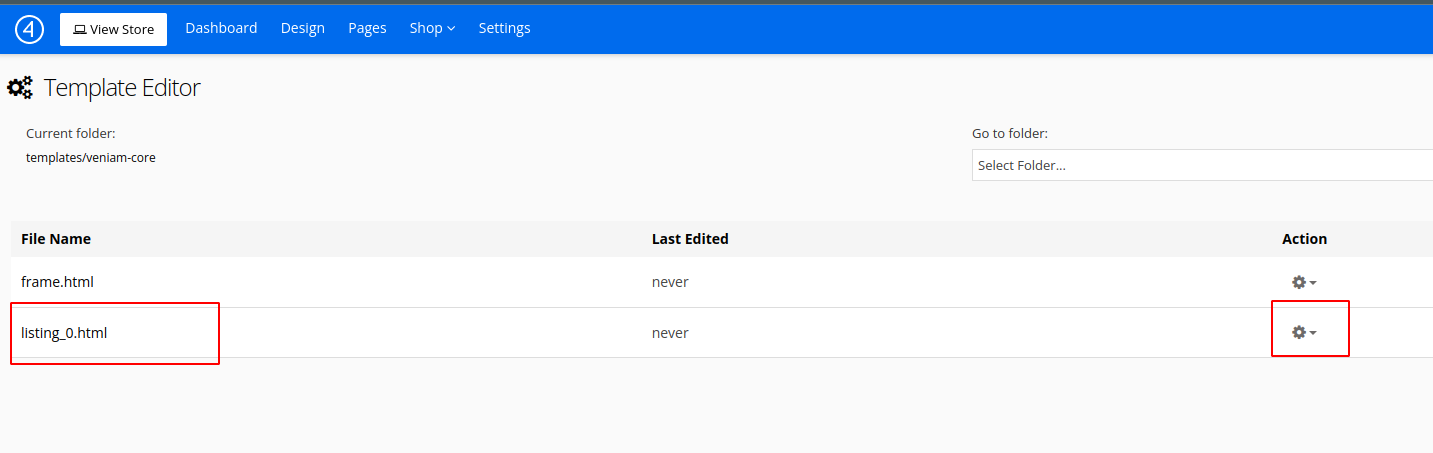Image resolution: width=1433 pixels, height=453 pixels.
Task: Select the listing_0.html file name
Action: [64, 333]
